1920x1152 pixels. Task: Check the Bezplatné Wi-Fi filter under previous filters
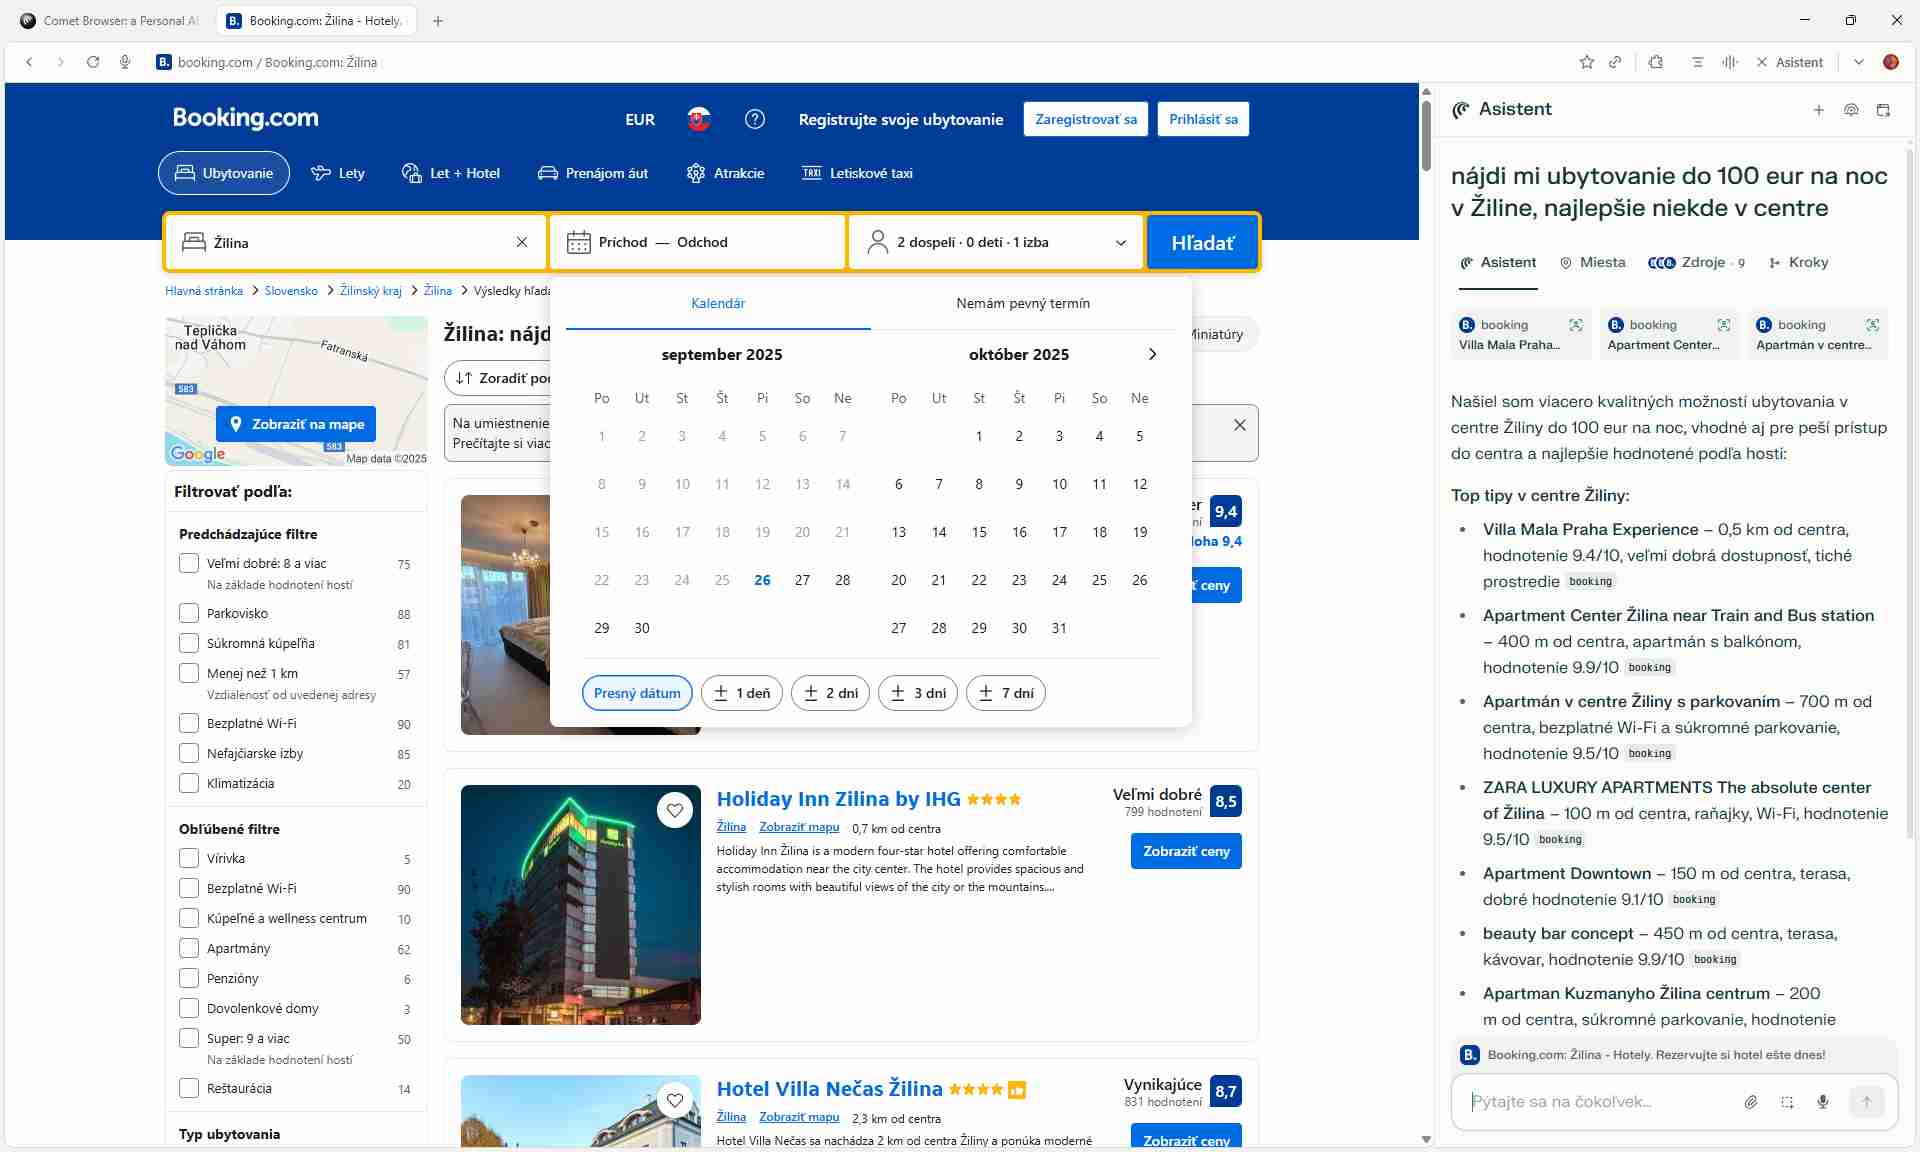tap(189, 723)
